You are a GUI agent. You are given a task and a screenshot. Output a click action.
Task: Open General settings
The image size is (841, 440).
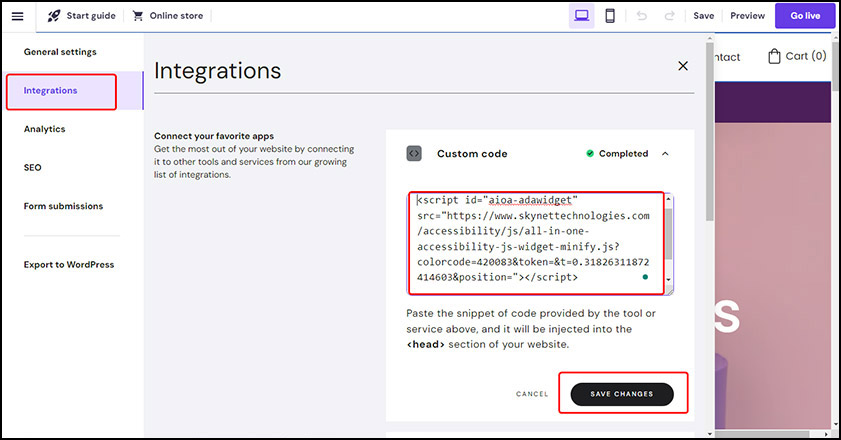point(60,52)
